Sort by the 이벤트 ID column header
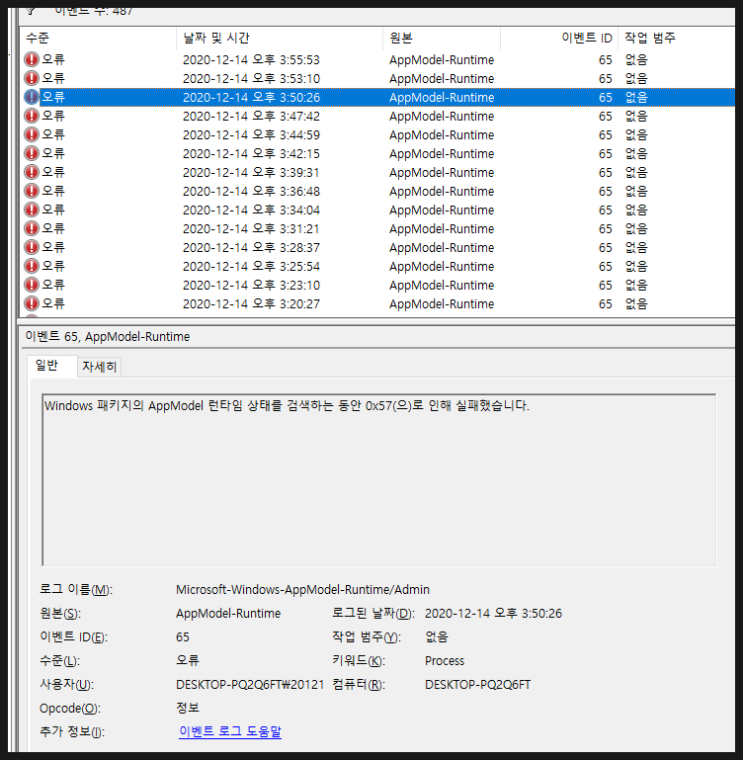 coord(559,38)
